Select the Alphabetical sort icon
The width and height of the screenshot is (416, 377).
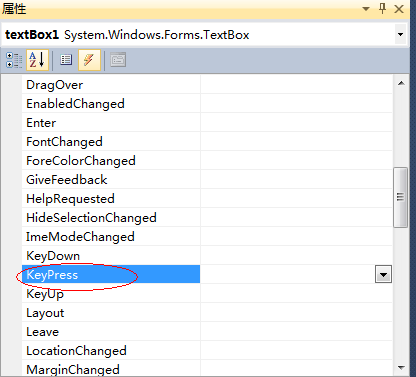[37, 60]
